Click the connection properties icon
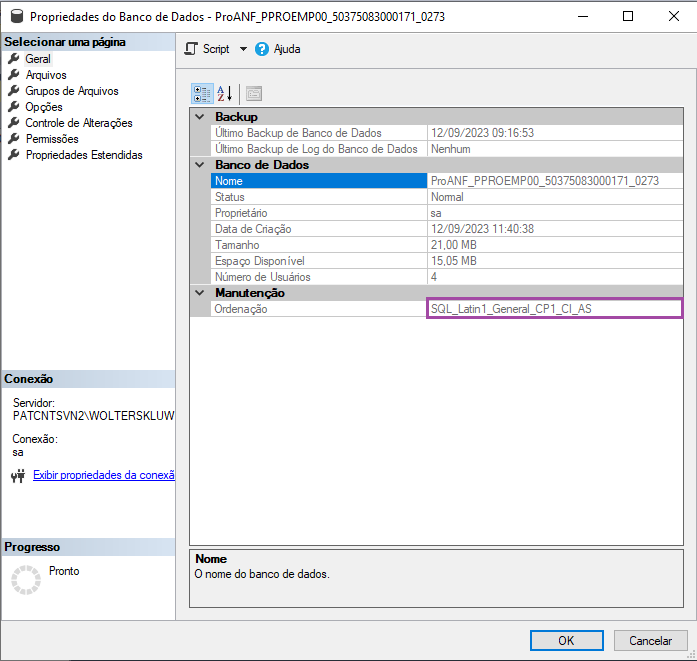 coord(17,476)
